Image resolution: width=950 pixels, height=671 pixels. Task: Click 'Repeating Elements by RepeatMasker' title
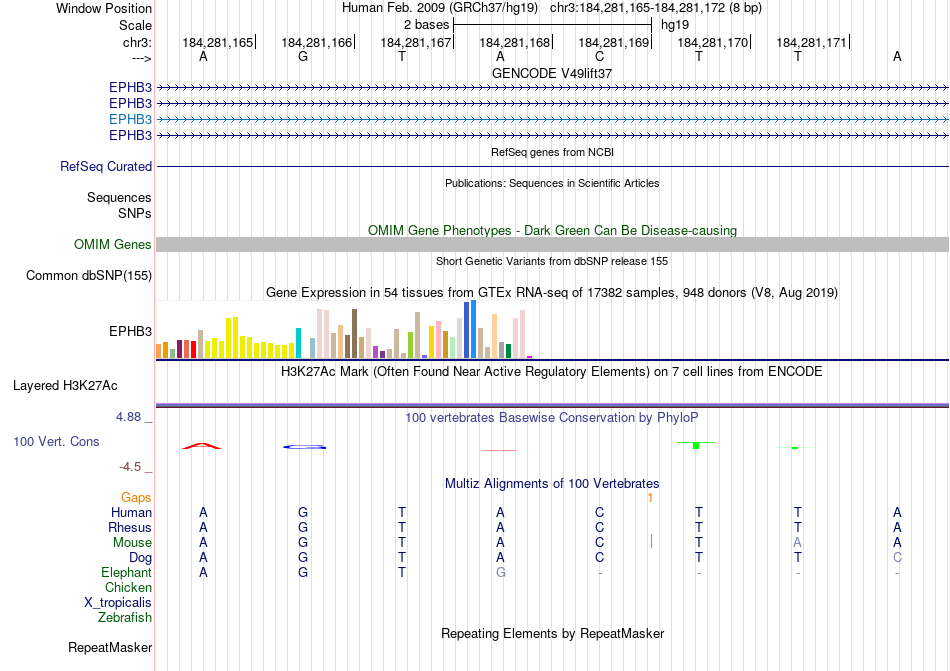tap(553, 633)
